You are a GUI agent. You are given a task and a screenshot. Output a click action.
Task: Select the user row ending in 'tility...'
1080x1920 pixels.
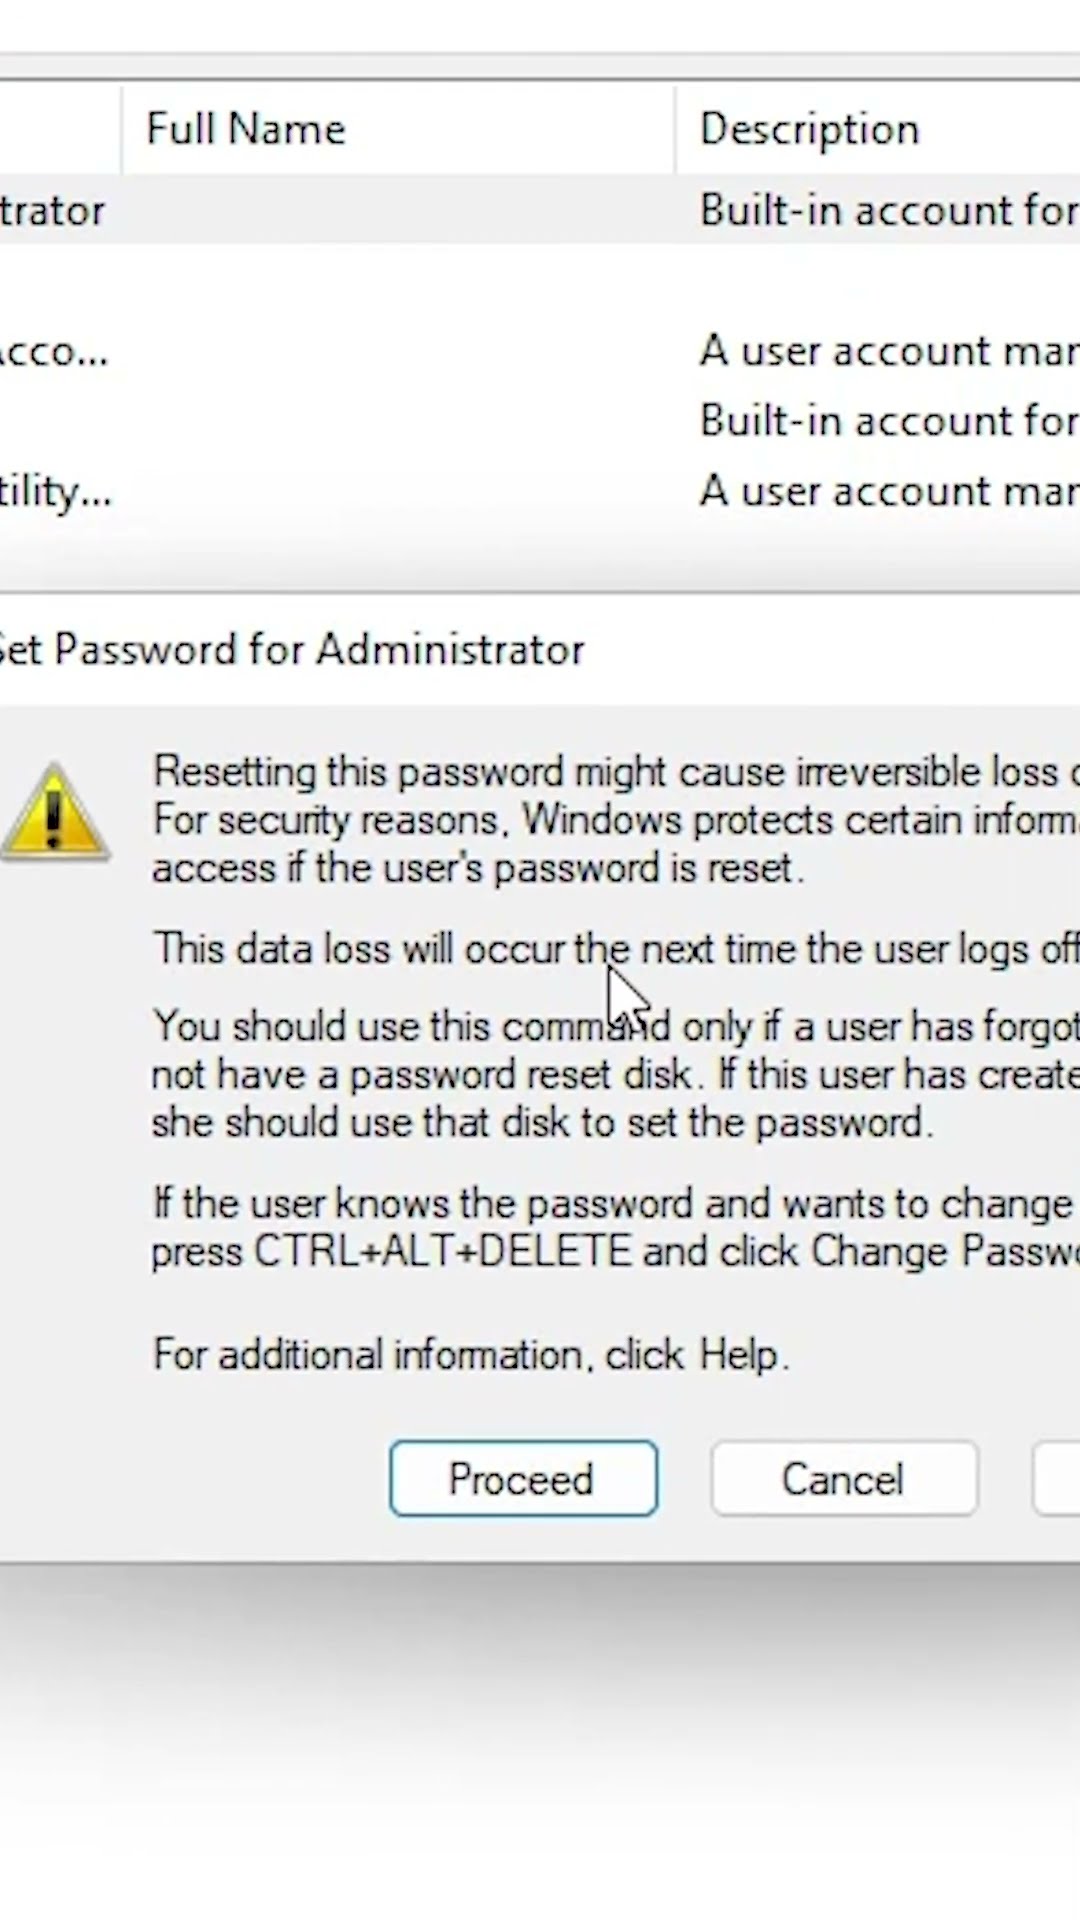(x=55, y=491)
